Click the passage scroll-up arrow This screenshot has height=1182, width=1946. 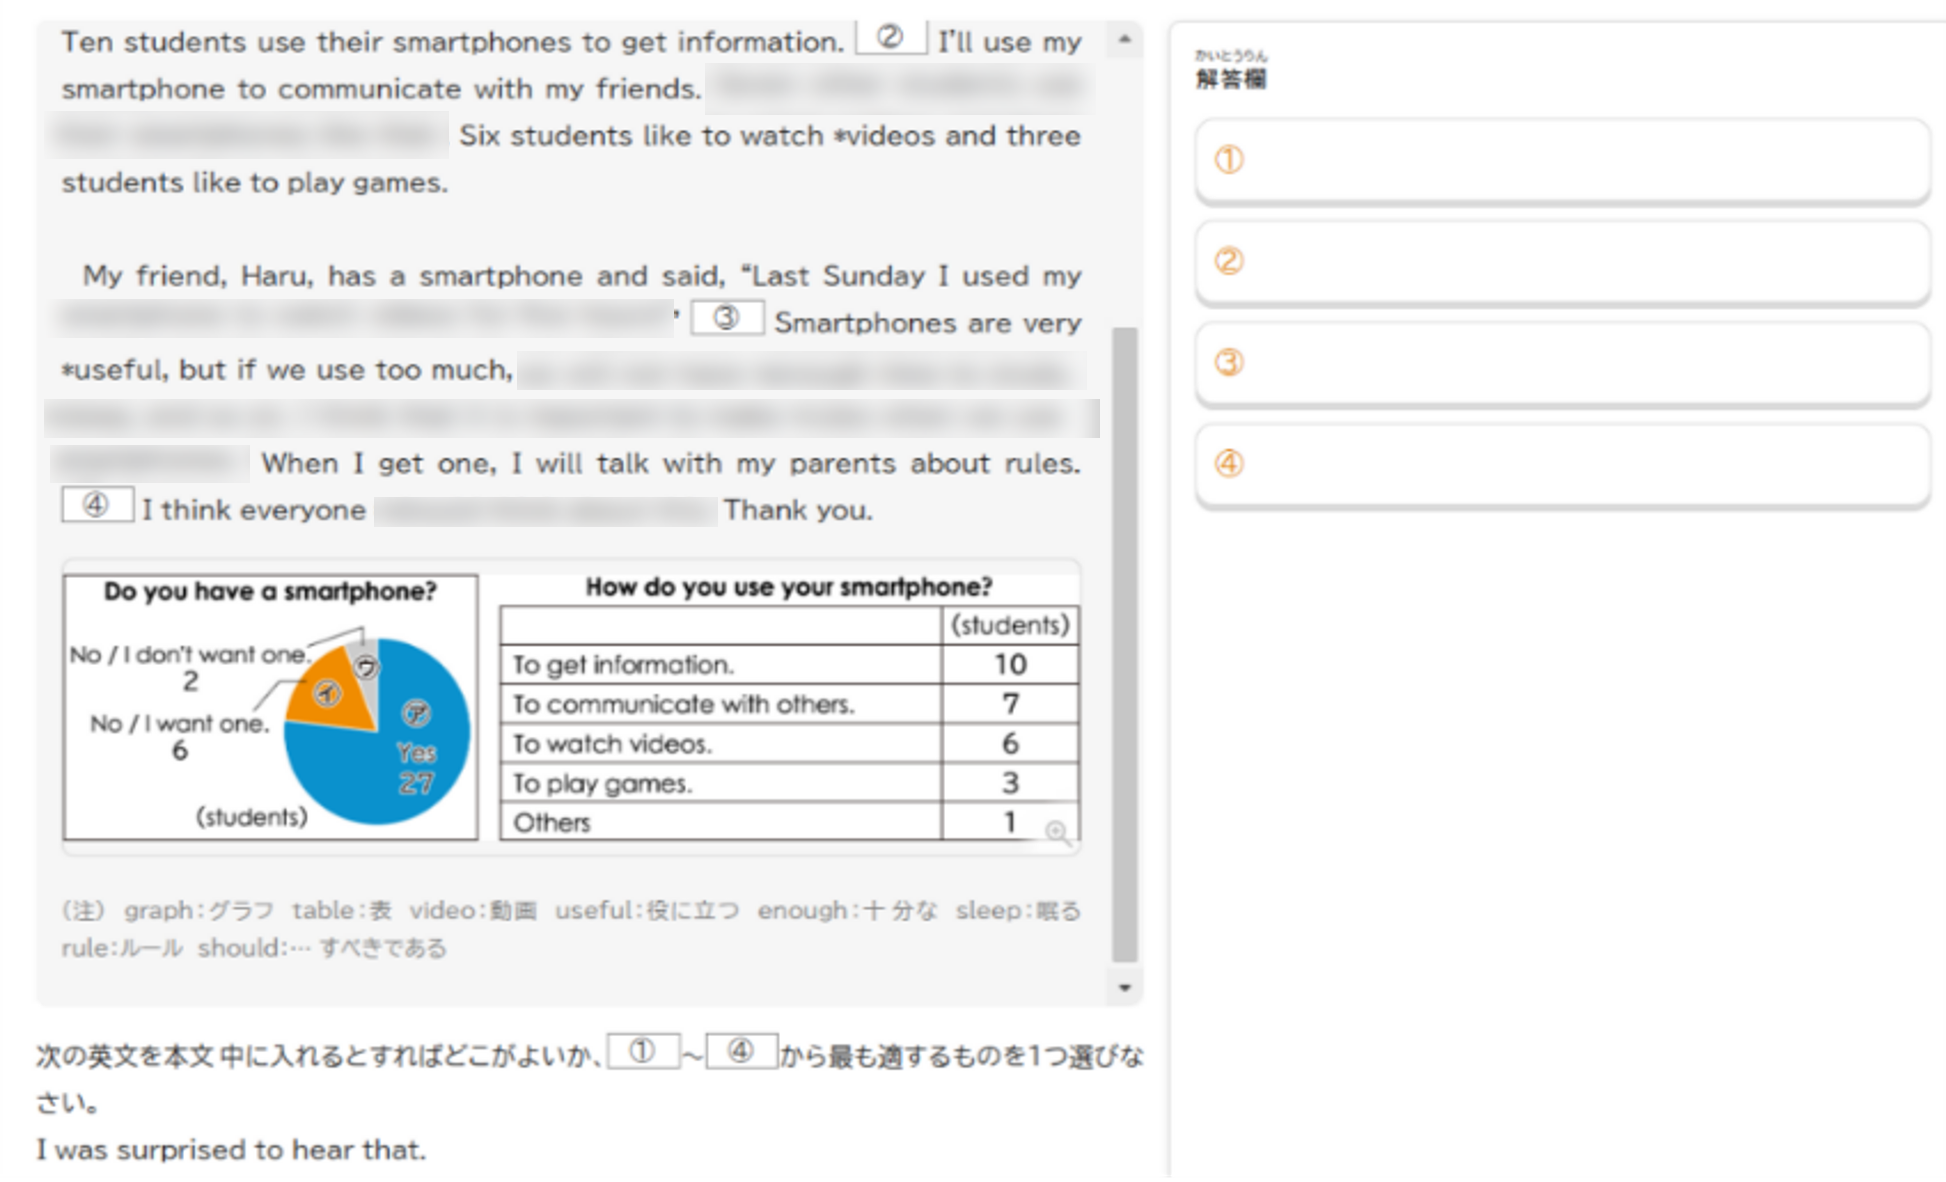(1125, 40)
